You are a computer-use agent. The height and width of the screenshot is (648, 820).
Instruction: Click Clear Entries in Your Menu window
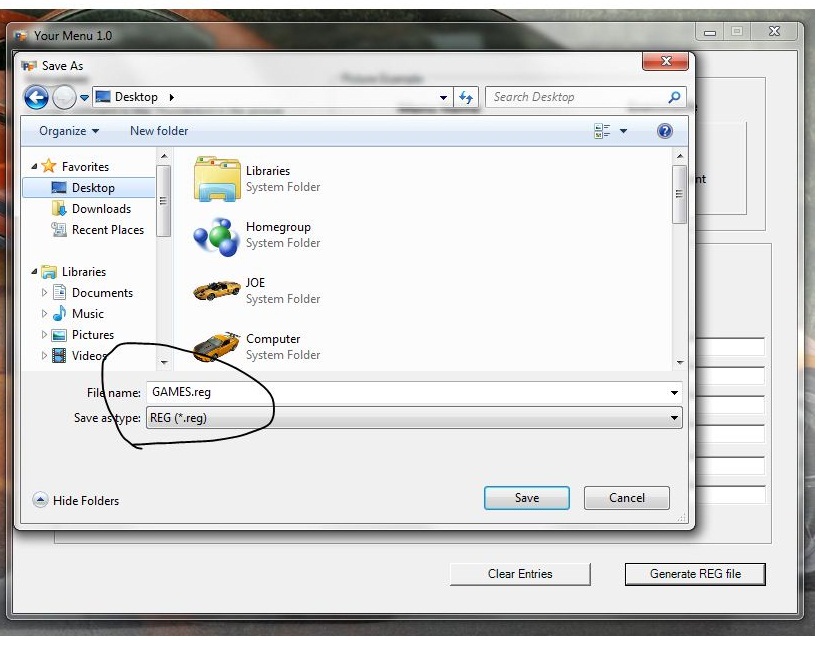click(x=520, y=574)
